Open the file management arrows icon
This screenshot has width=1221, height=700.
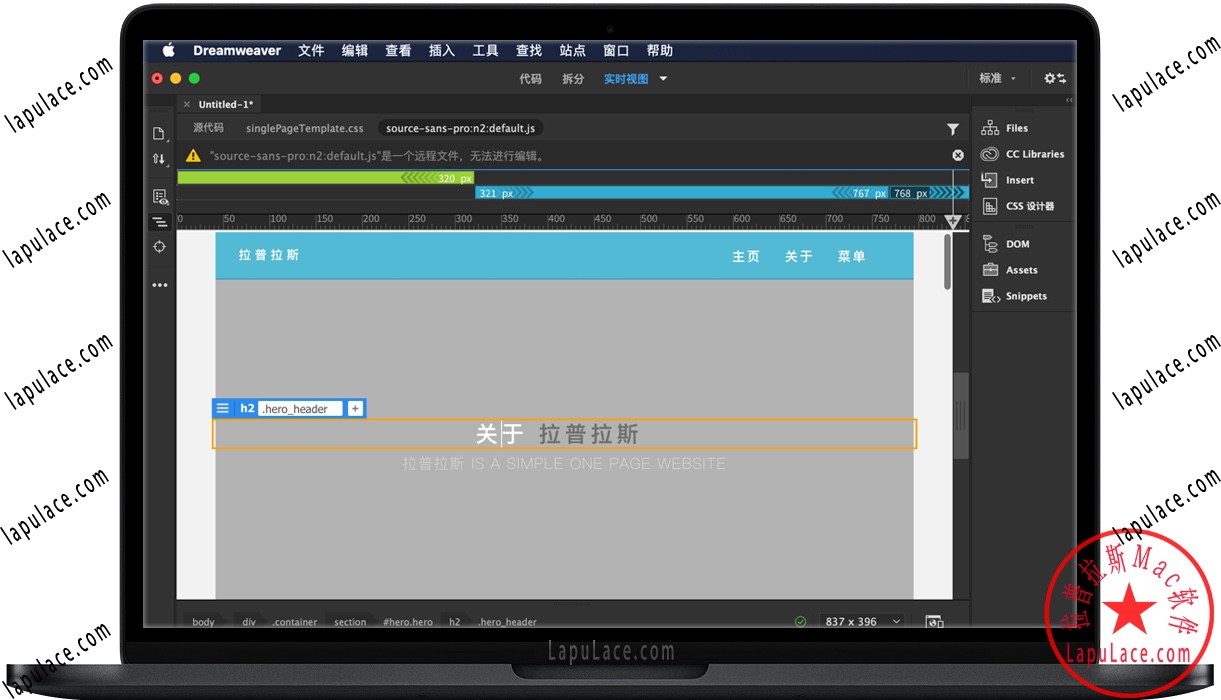pos(159,159)
